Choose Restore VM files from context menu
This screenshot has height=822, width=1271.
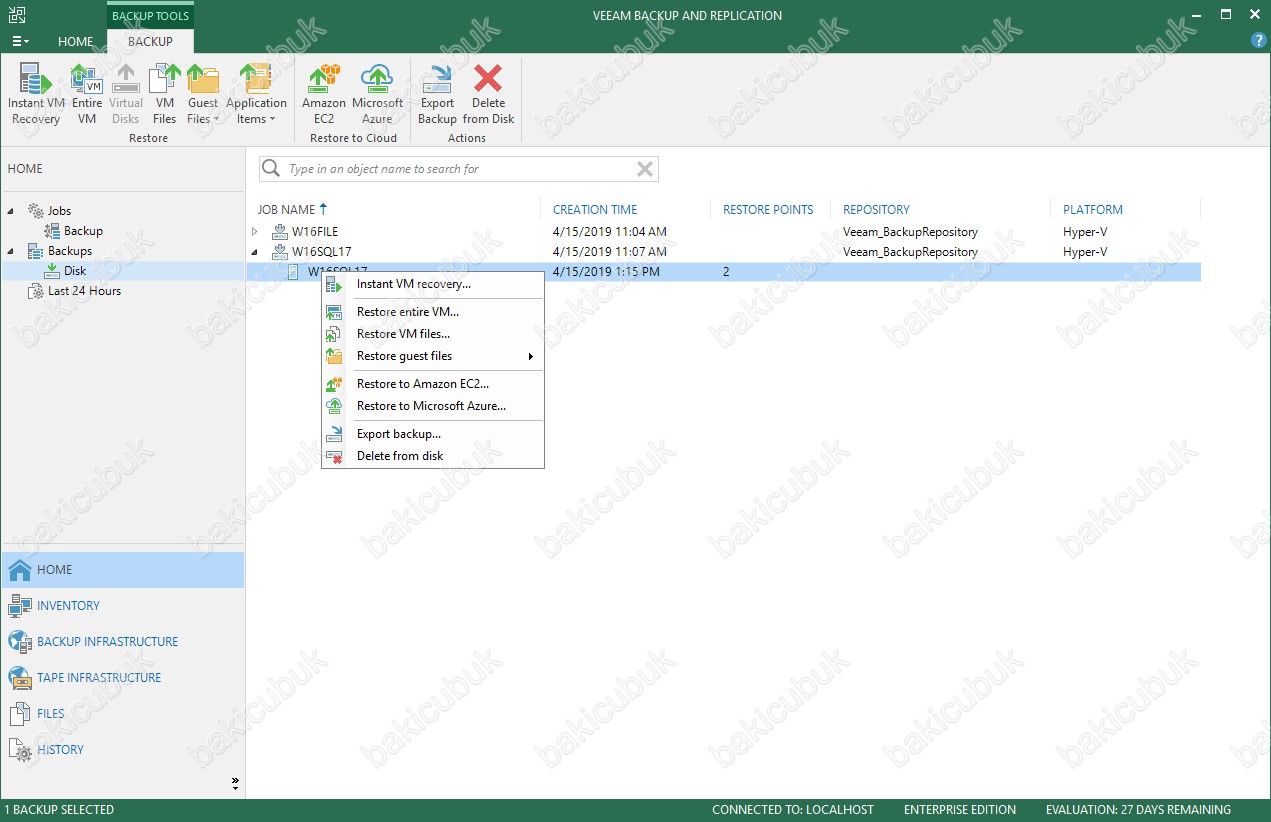[x=433, y=334]
